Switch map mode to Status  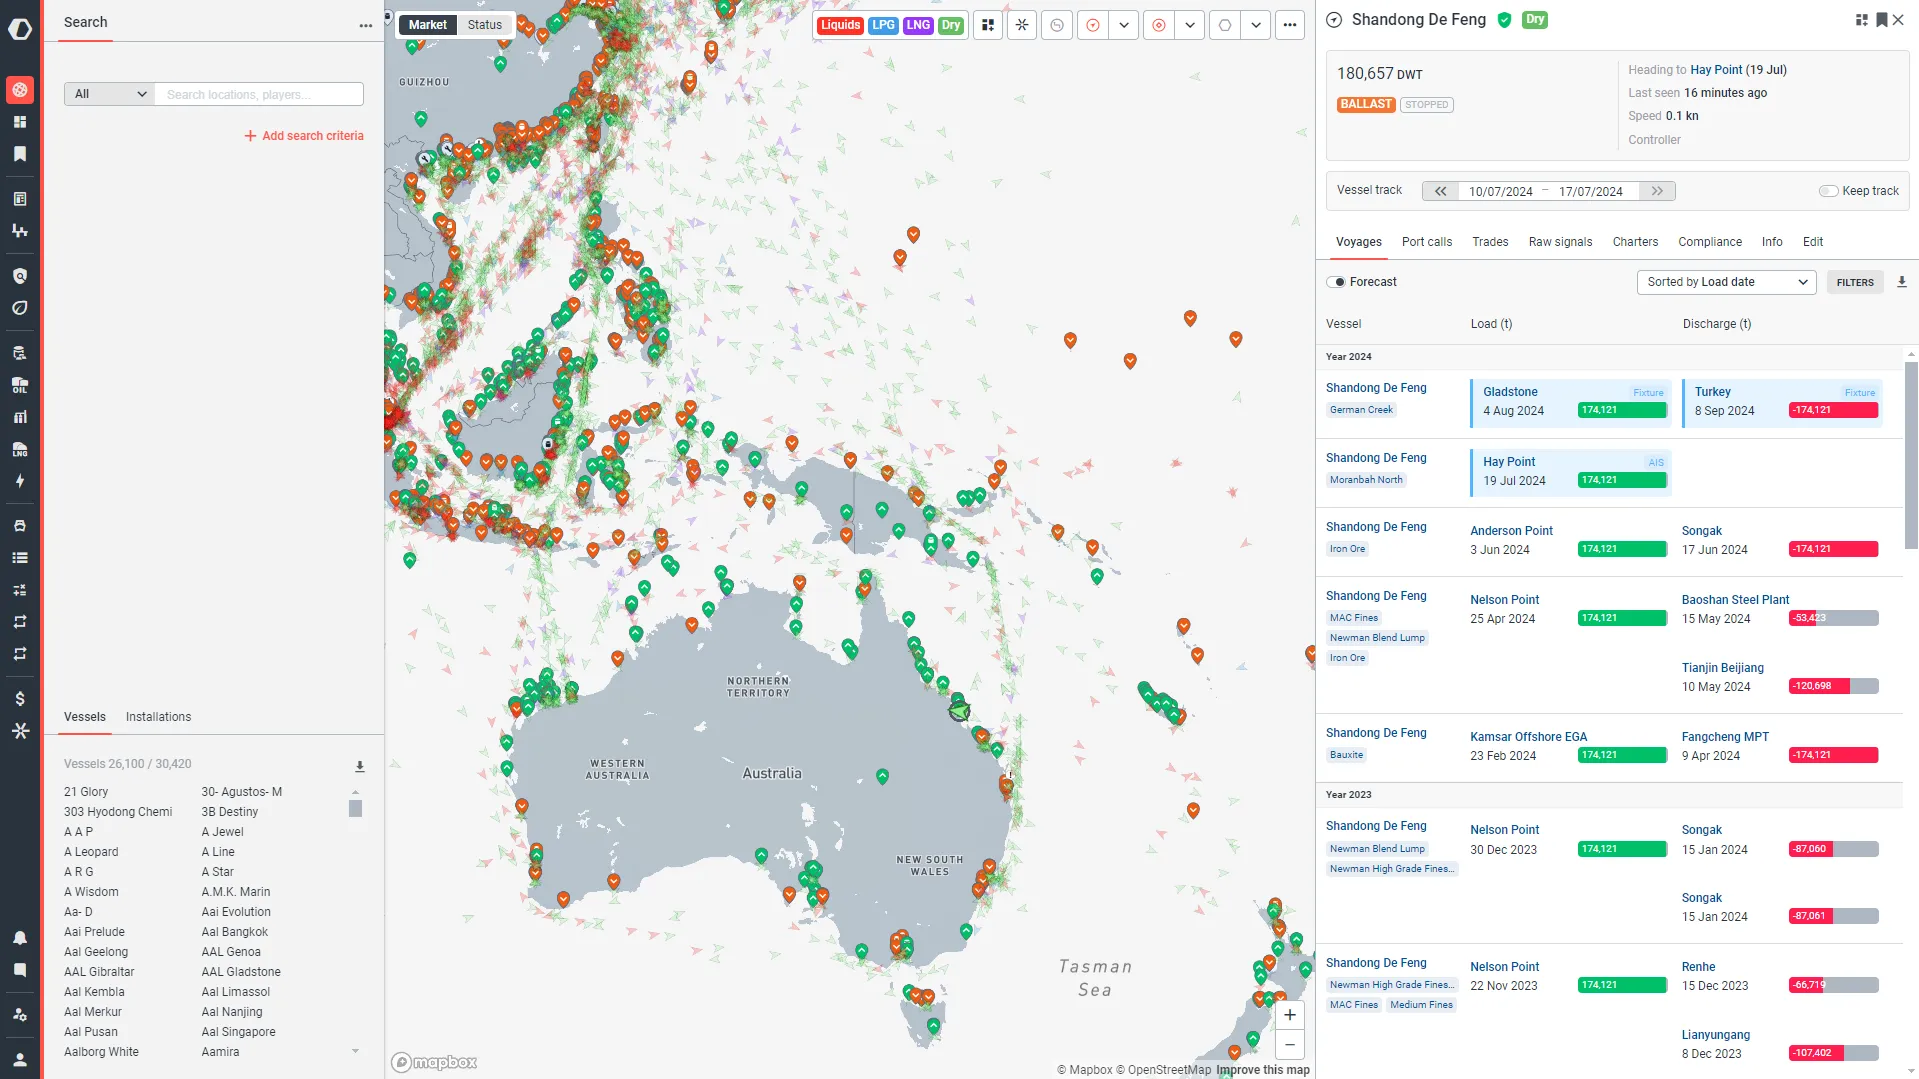pyautogui.click(x=485, y=25)
